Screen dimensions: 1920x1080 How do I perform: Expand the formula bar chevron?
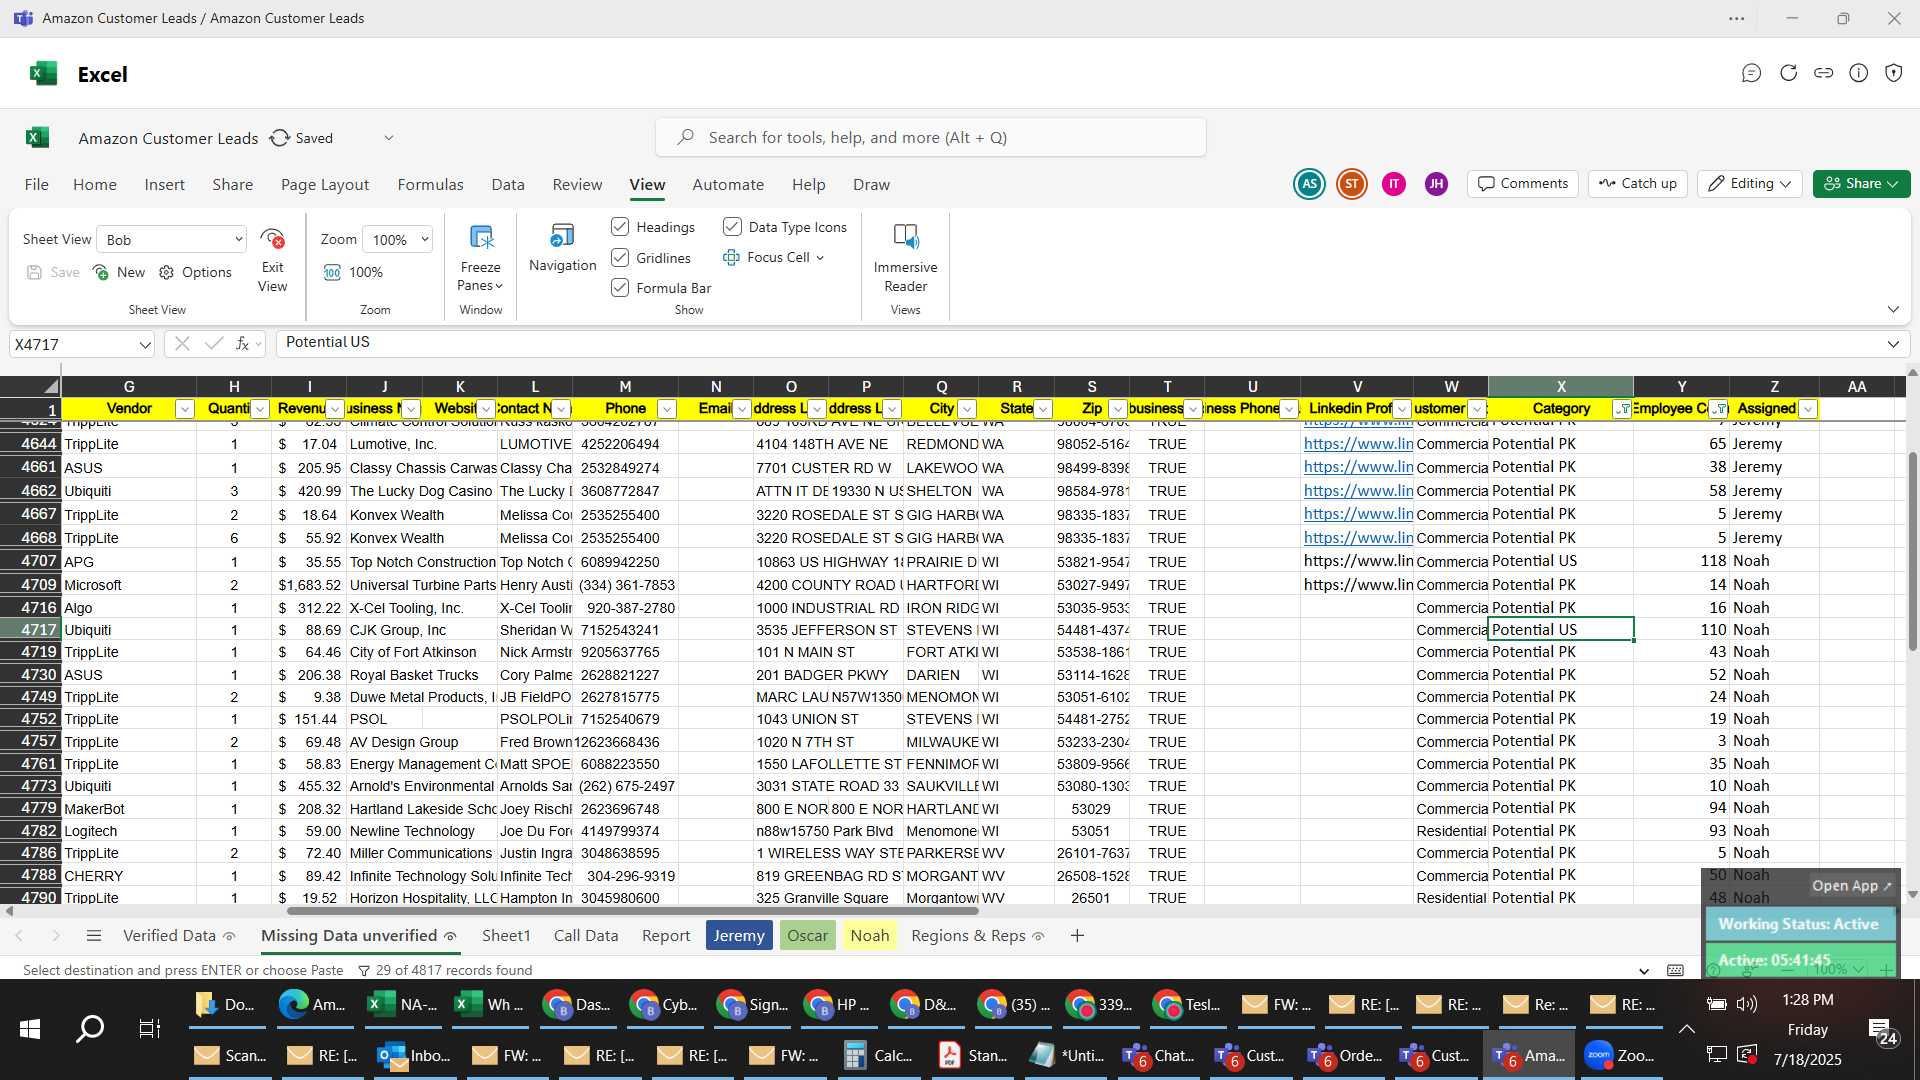pos(1893,344)
